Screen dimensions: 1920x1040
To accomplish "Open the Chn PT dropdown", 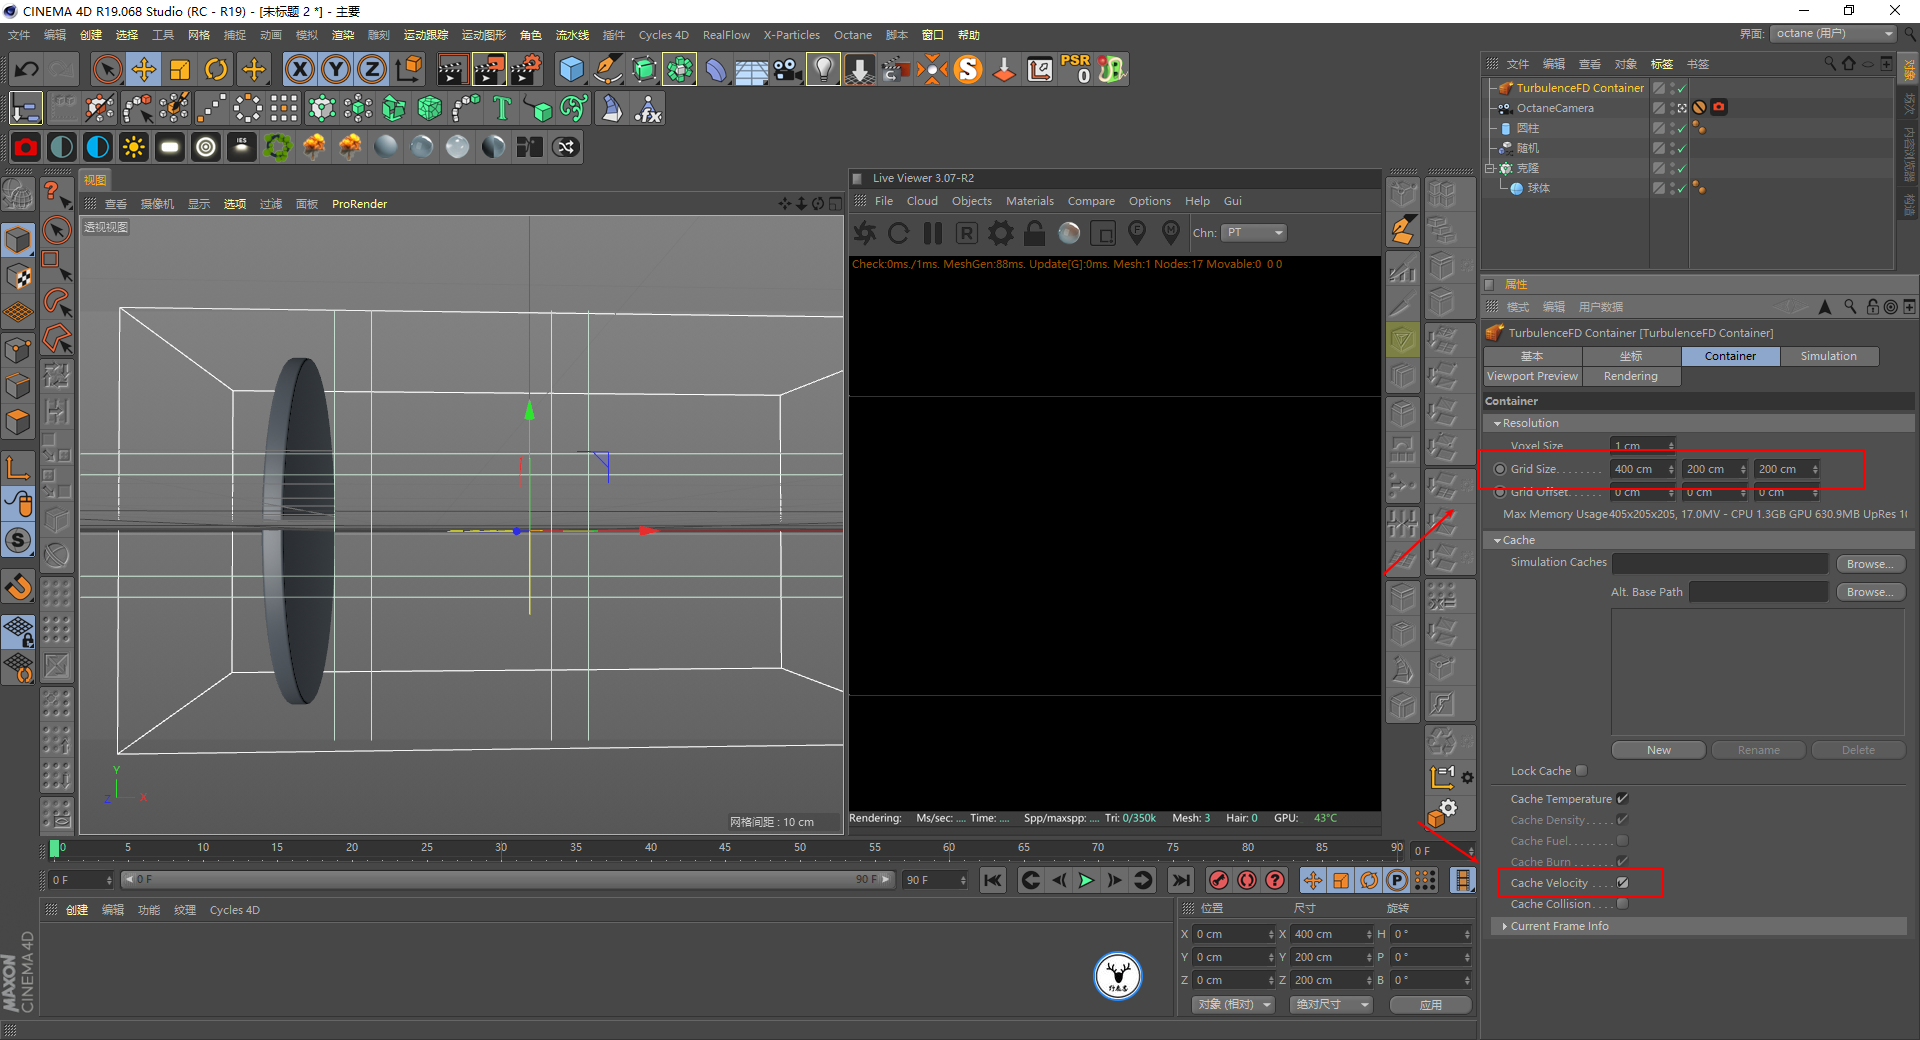I will click(x=1254, y=233).
